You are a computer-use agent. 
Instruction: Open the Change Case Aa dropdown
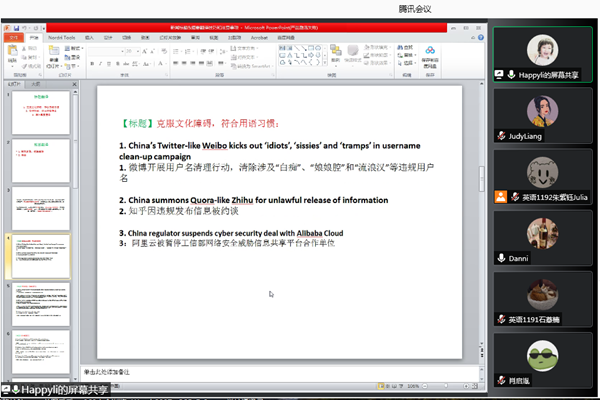point(147,64)
